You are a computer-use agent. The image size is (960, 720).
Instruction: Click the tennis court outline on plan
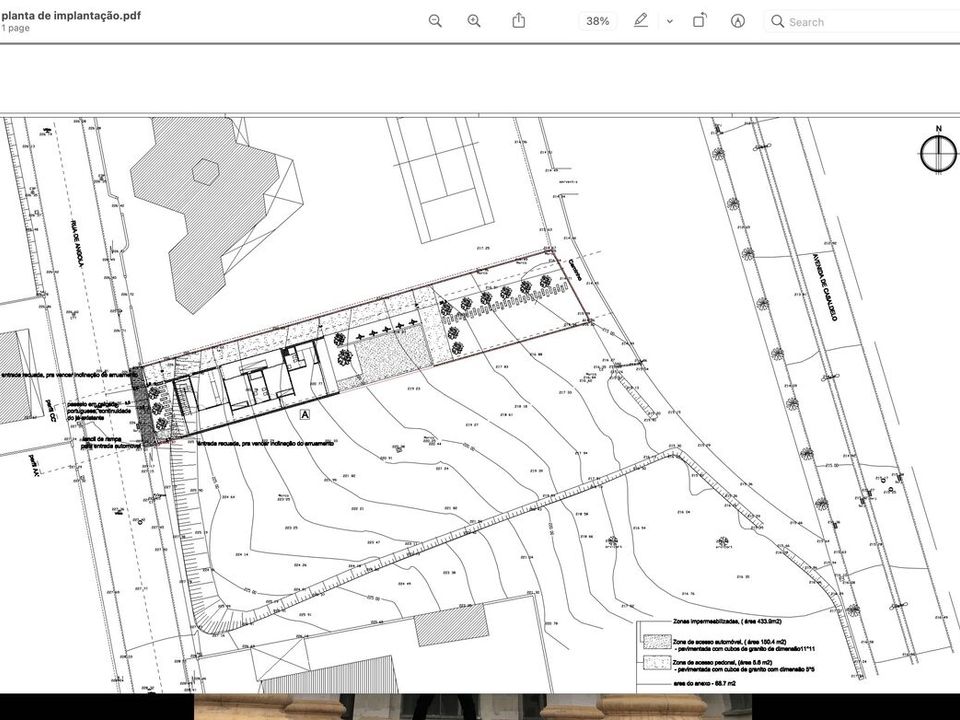point(440,179)
